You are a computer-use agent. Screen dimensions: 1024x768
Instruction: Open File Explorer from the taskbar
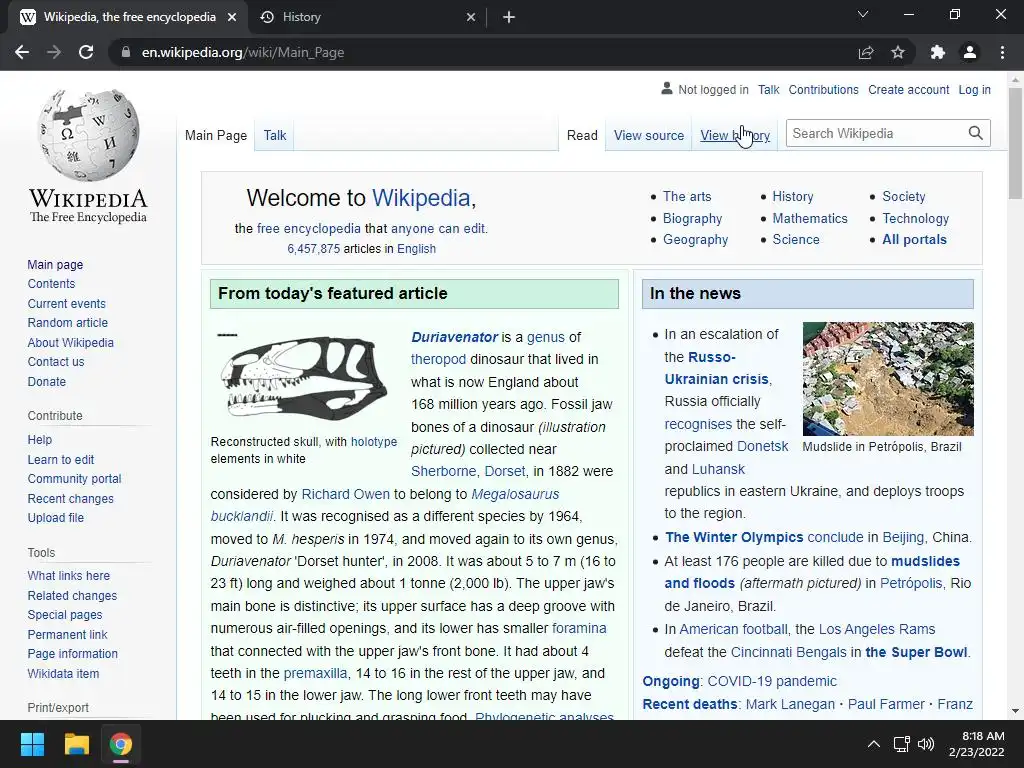pyautogui.click(x=76, y=744)
